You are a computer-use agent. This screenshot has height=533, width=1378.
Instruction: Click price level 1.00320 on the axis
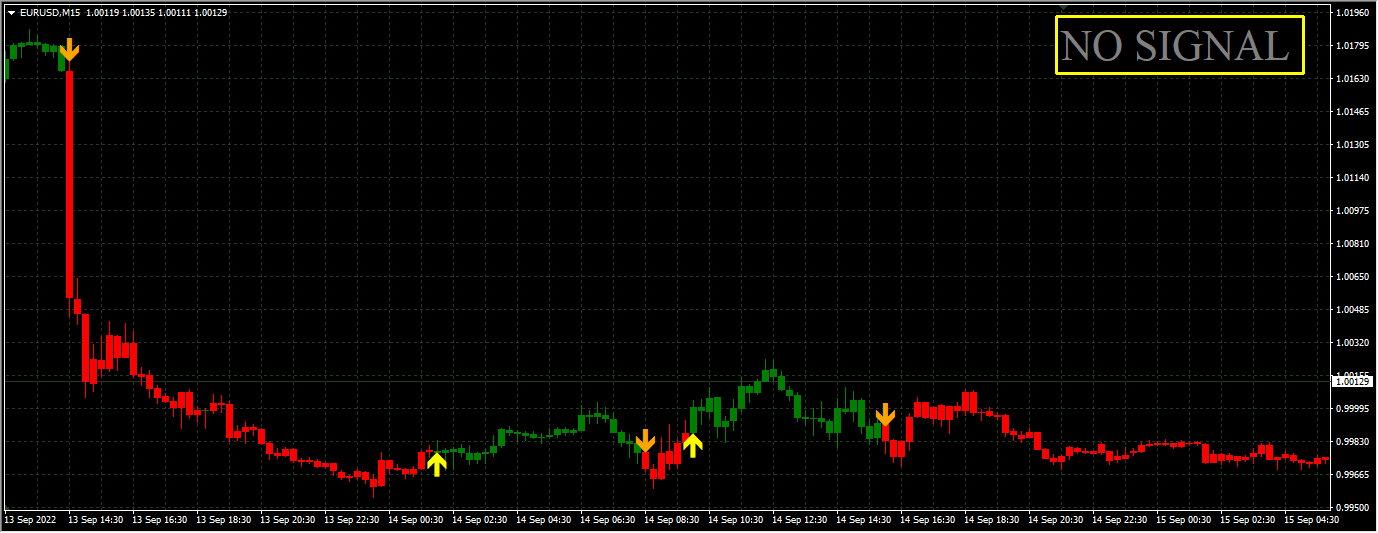(x=1351, y=343)
